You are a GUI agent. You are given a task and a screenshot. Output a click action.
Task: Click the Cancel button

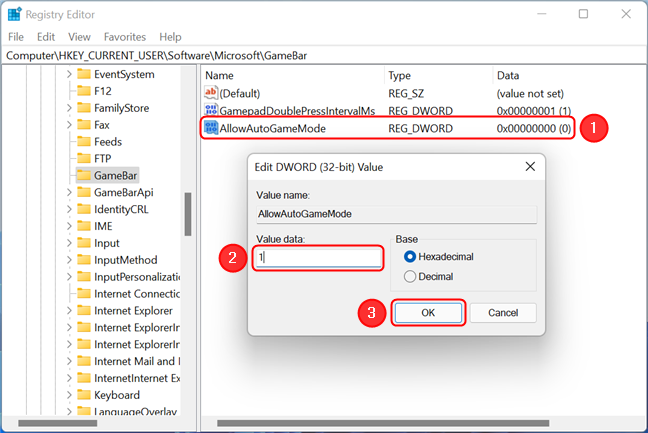coord(503,313)
